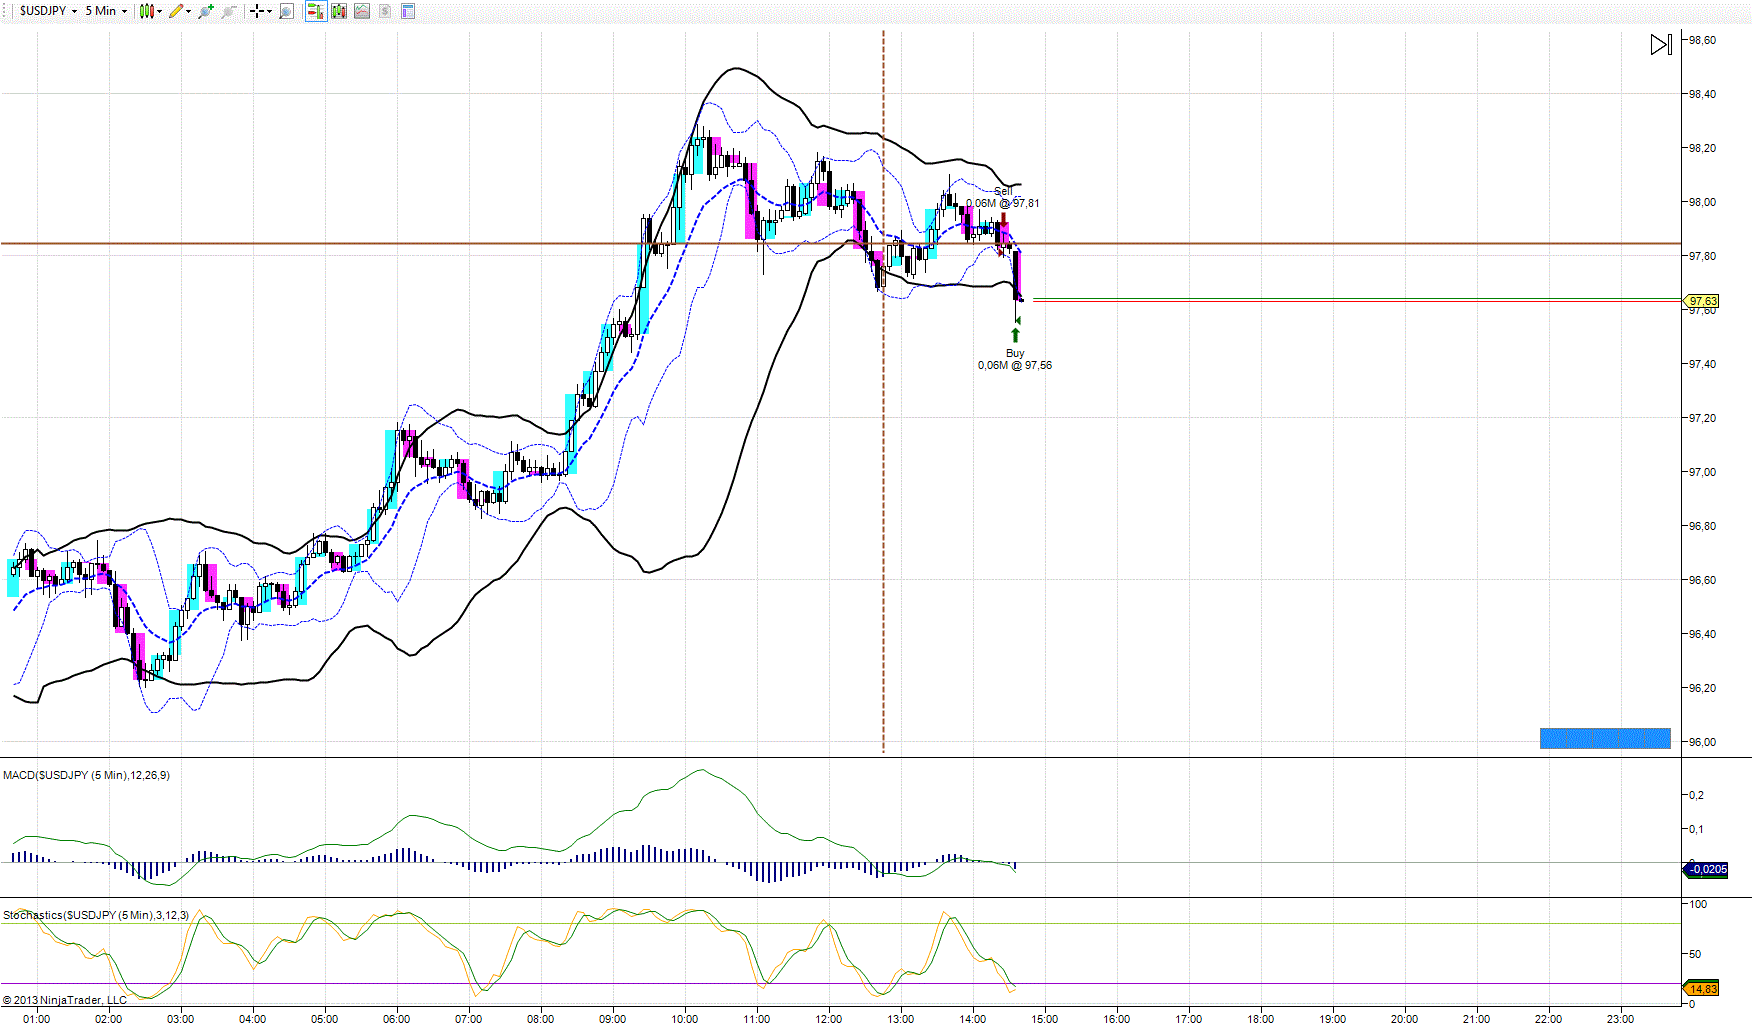
Task: Click the 15:00 time axis label
Action: click(x=1045, y=1019)
